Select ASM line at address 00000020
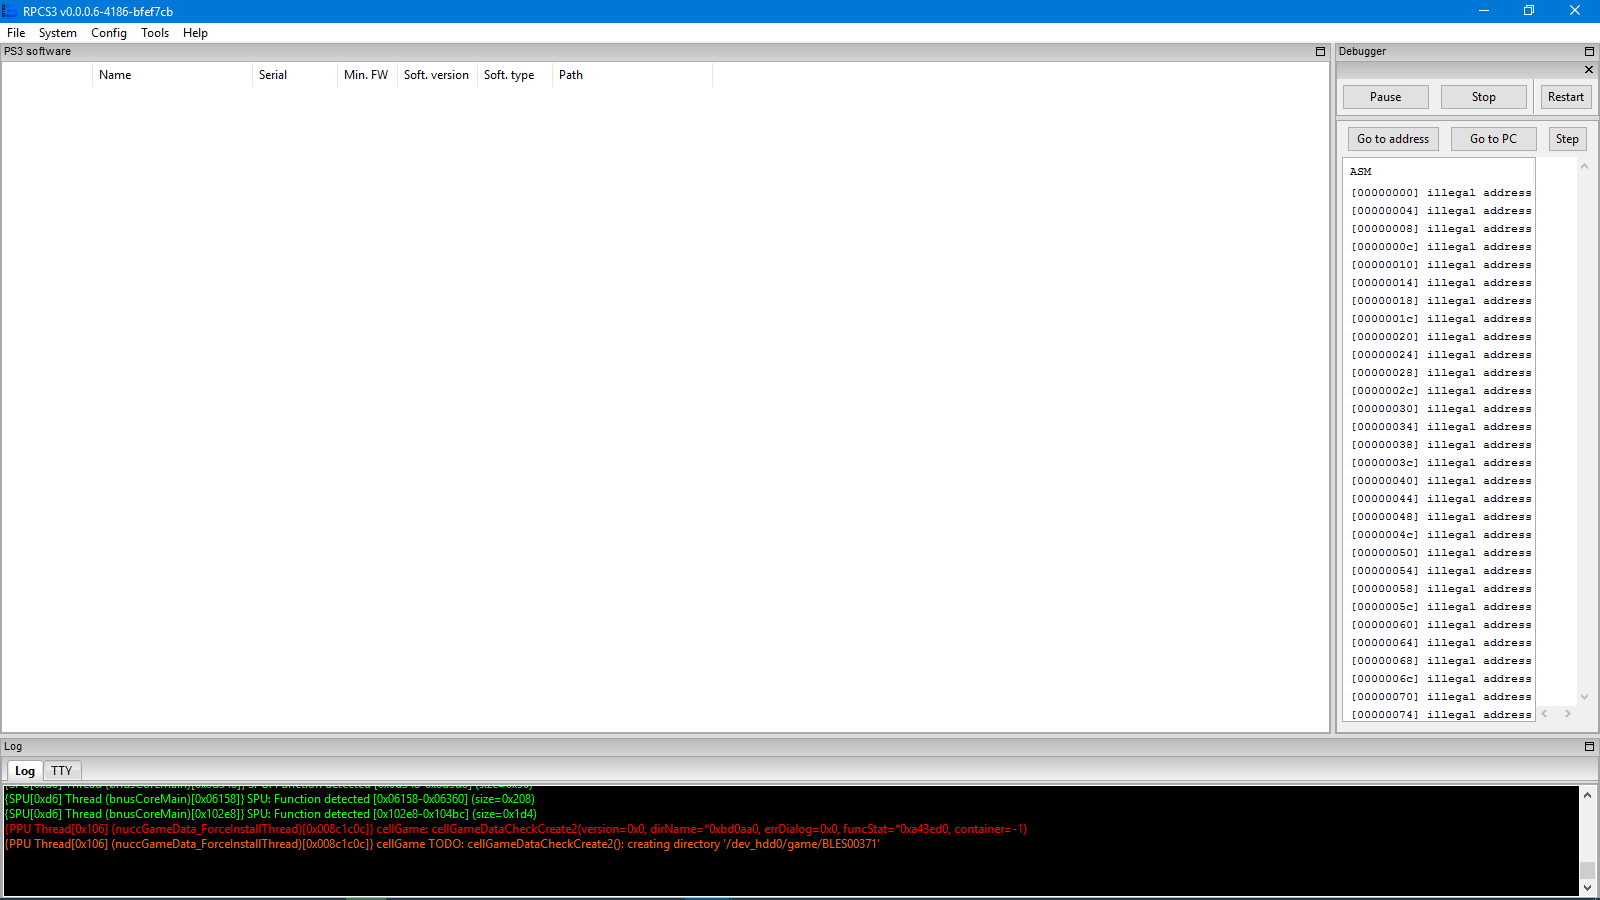The height and width of the screenshot is (900, 1600). point(1440,337)
